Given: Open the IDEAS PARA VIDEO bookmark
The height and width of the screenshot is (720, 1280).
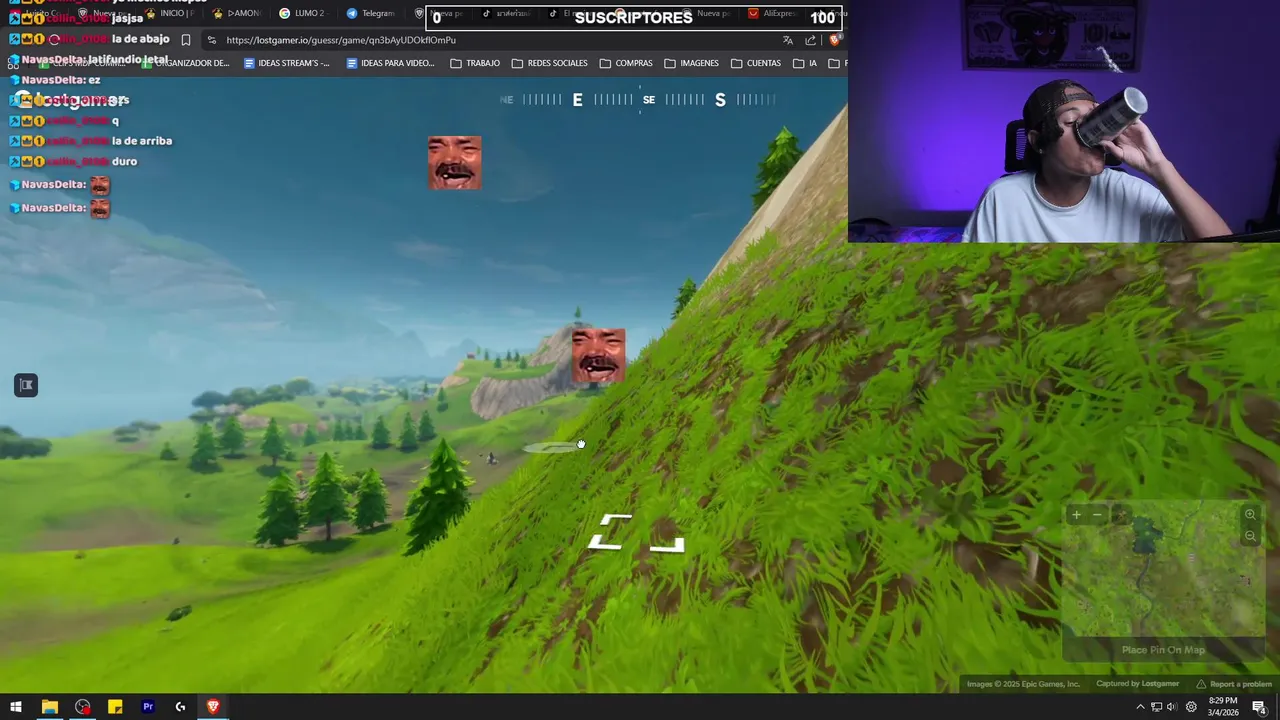Looking at the screenshot, I should click(x=390, y=63).
